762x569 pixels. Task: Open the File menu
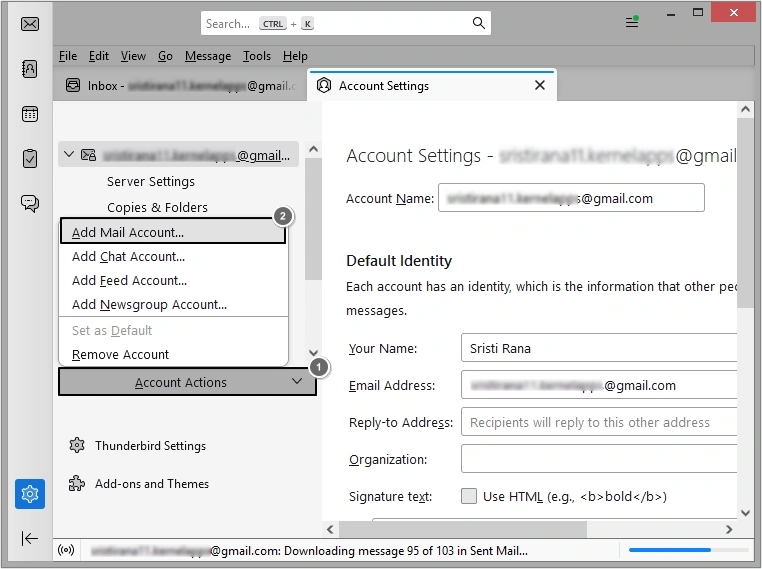[68, 56]
